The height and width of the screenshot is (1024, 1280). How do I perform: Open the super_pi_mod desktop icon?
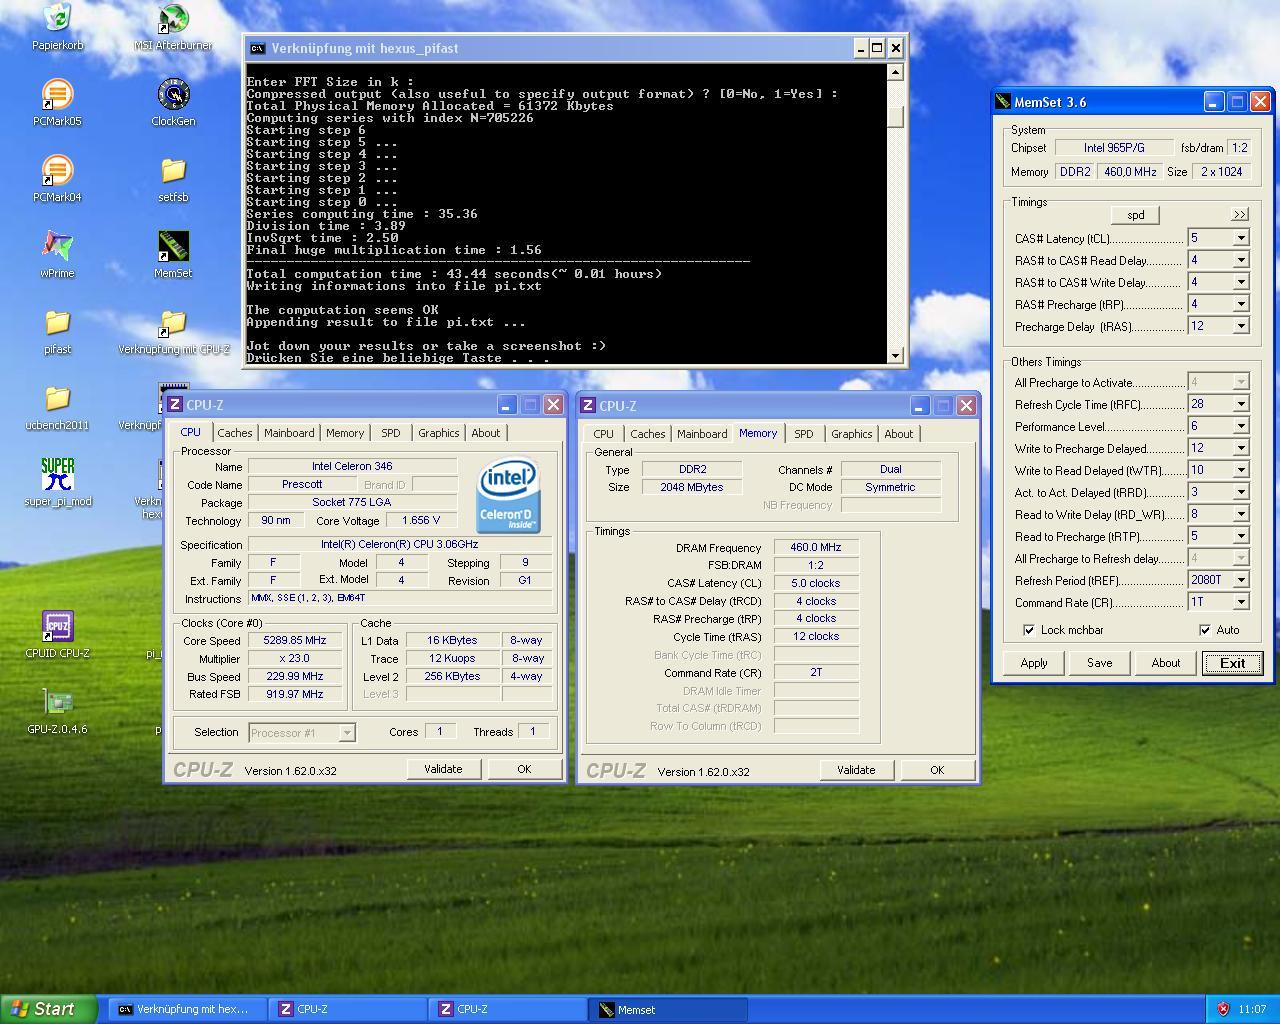coord(57,482)
